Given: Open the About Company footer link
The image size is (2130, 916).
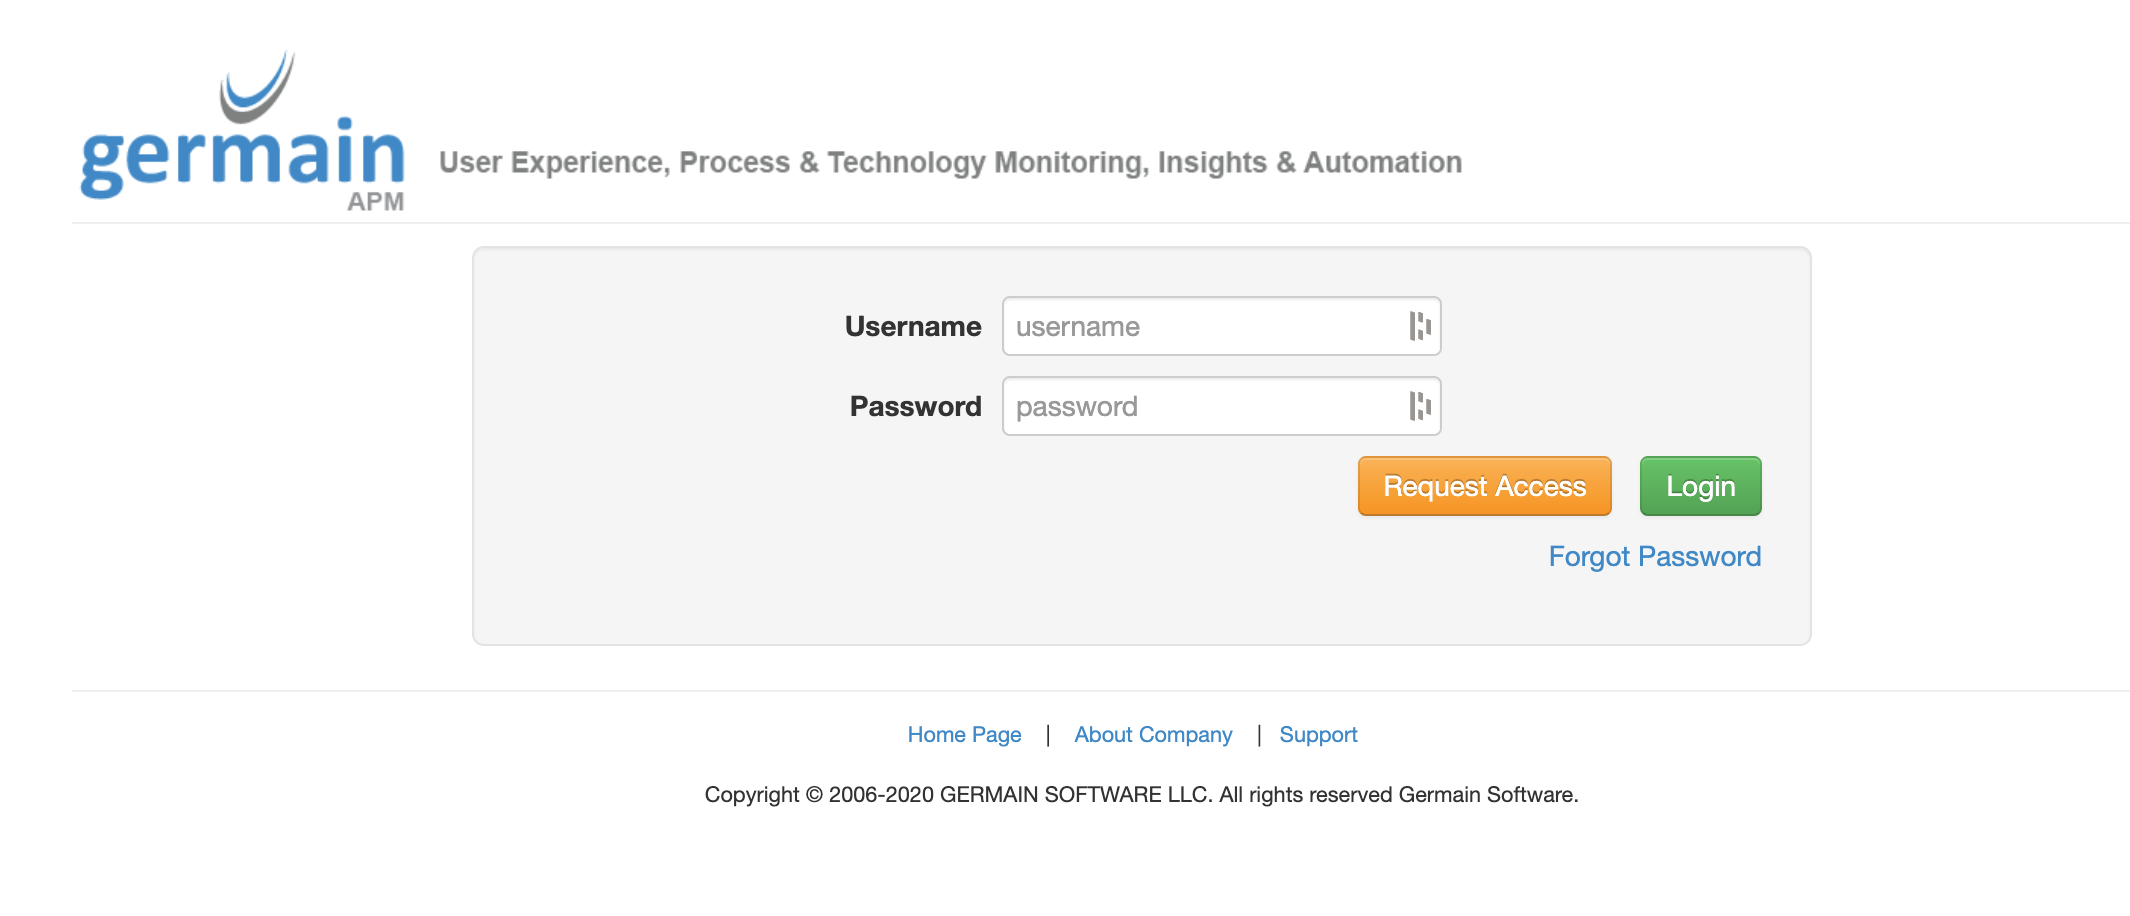Looking at the screenshot, I should [1152, 735].
